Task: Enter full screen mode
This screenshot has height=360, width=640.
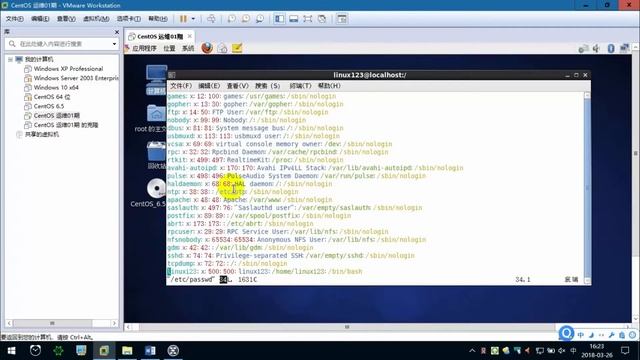Action: tap(307, 19)
